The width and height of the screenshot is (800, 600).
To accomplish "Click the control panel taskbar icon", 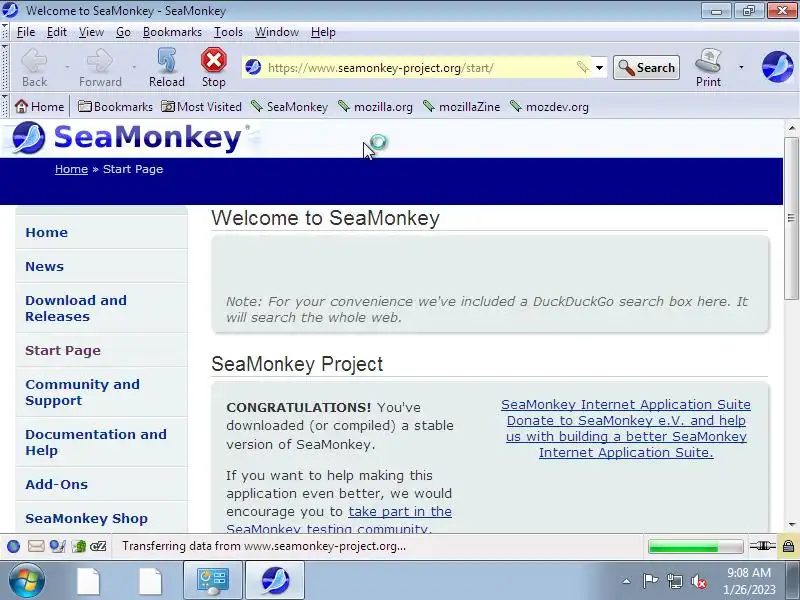I will click(x=213, y=581).
